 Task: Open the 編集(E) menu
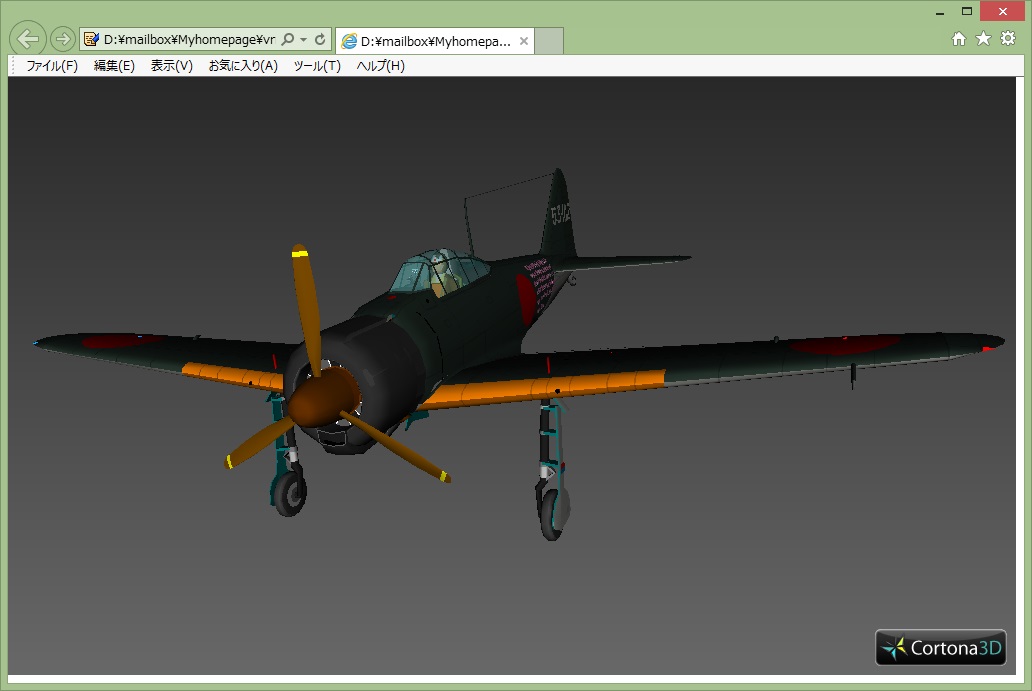[x=114, y=66]
